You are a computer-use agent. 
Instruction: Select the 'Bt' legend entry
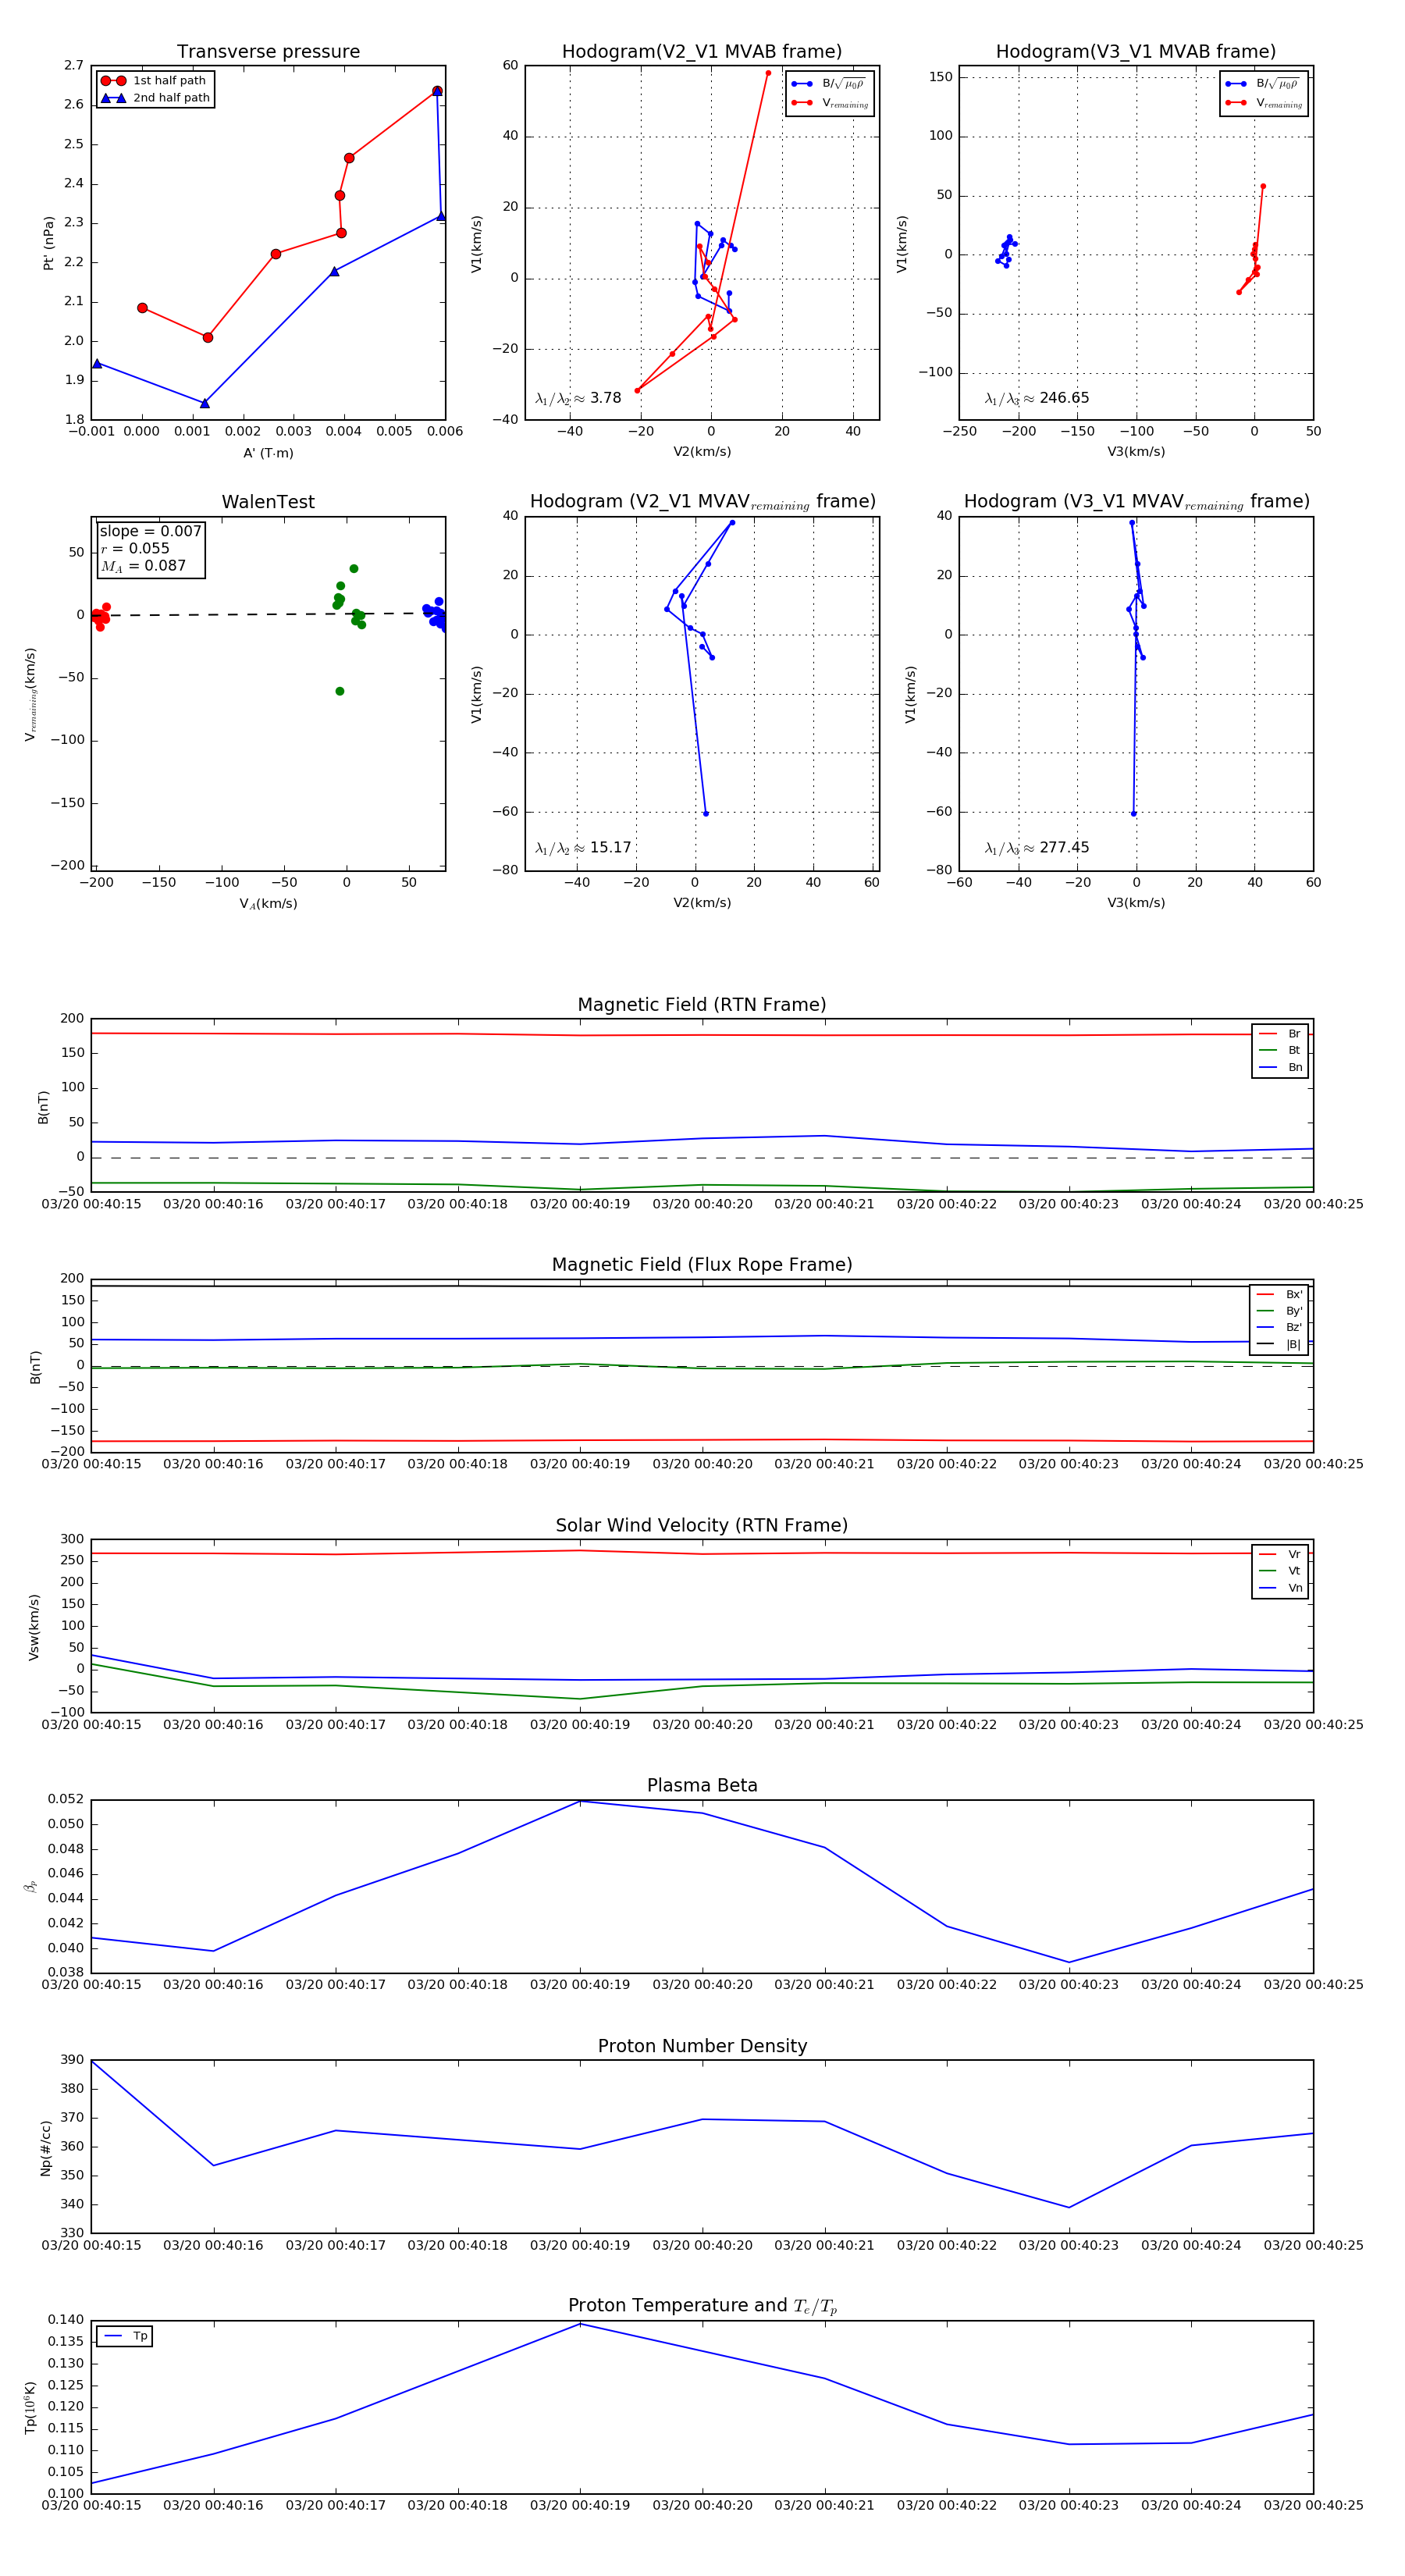click(x=1280, y=1051)
